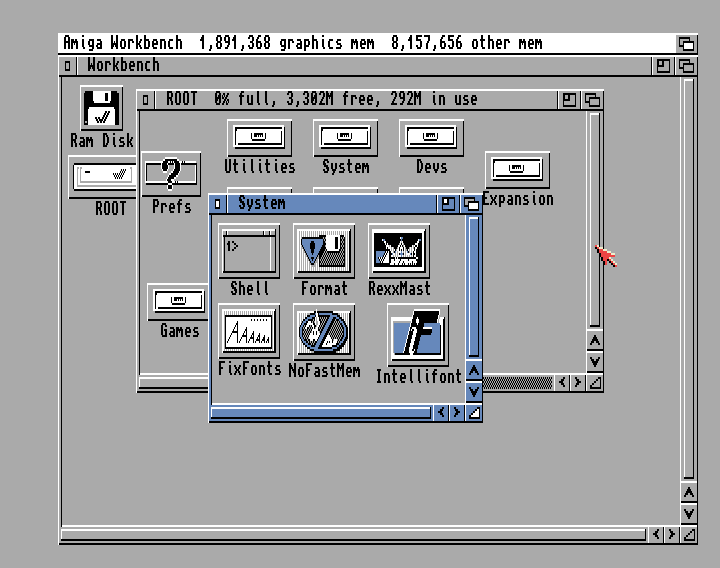Image resolution: width=720 pixels, height=568 pixels.
Task: Click the System window zoom gadget
Action: (x=448, y=203)
